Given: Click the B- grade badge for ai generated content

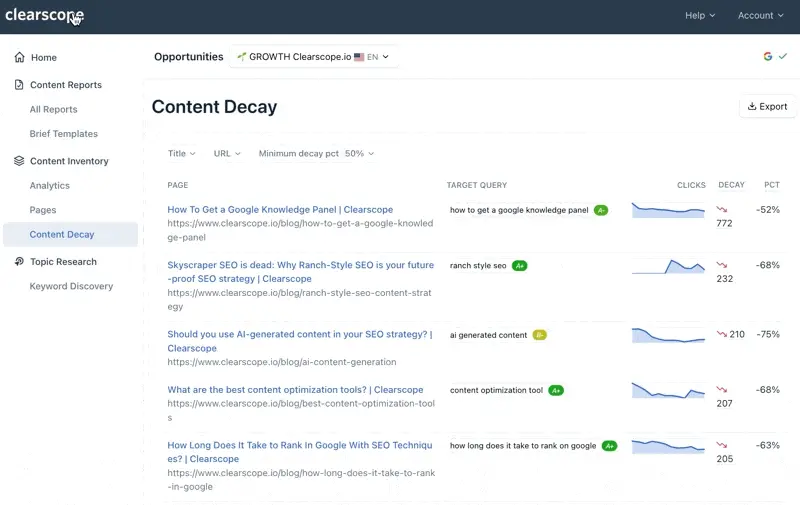Looking at the screenshot, I should click(x=539, y=335).
